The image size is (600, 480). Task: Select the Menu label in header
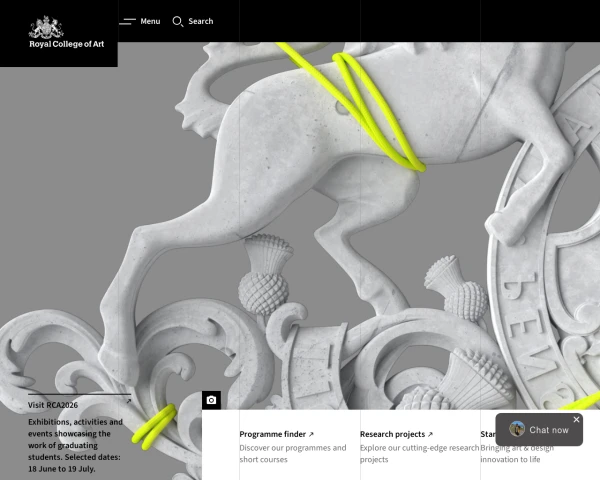click(x=150, y=21)
